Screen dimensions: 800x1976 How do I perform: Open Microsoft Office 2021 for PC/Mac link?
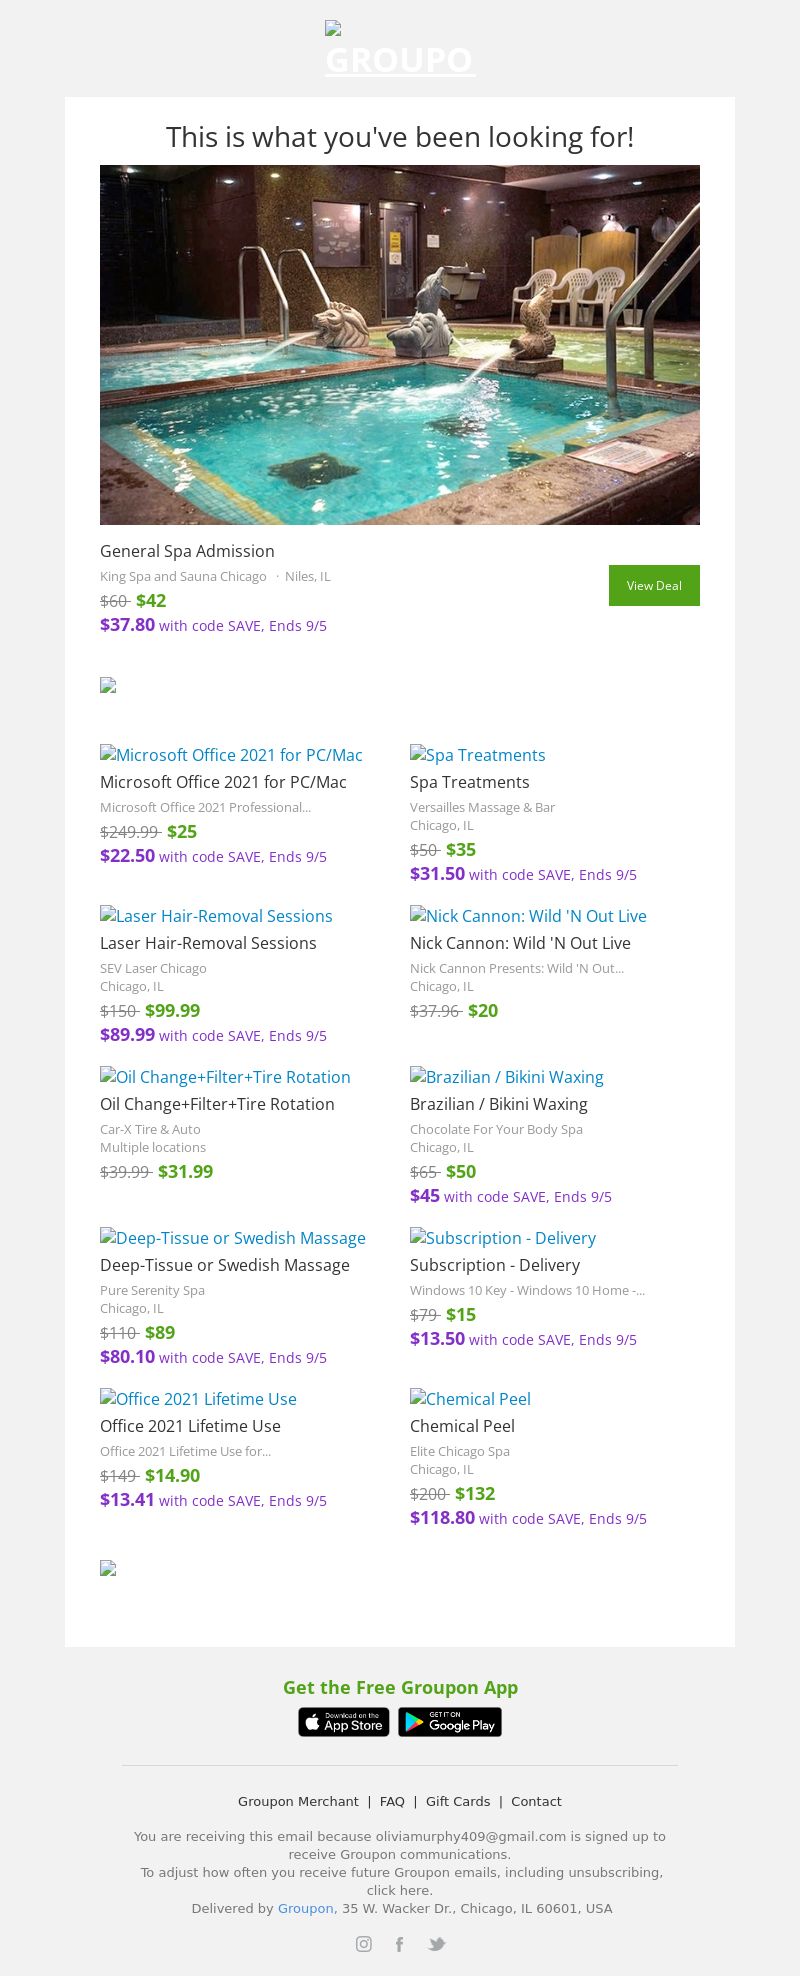click(x=223, y=782)
